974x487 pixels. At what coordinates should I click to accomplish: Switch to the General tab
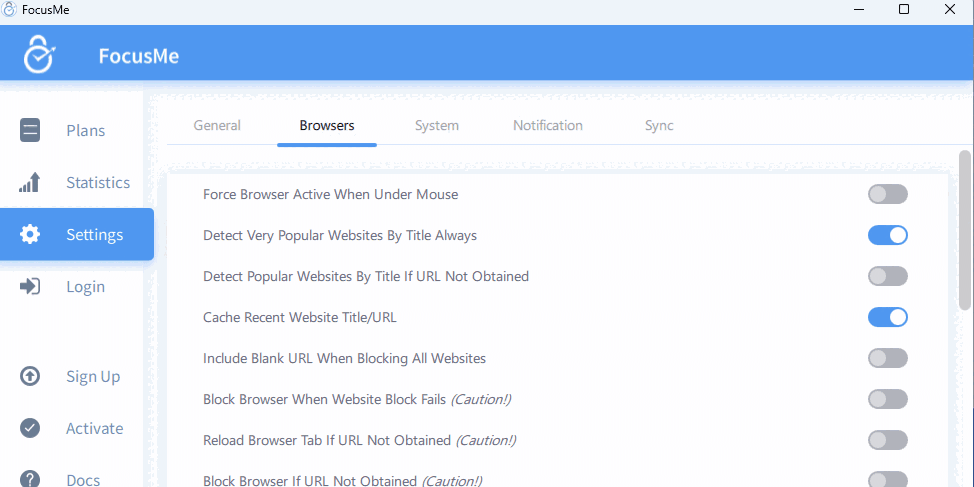click(217, 125)
